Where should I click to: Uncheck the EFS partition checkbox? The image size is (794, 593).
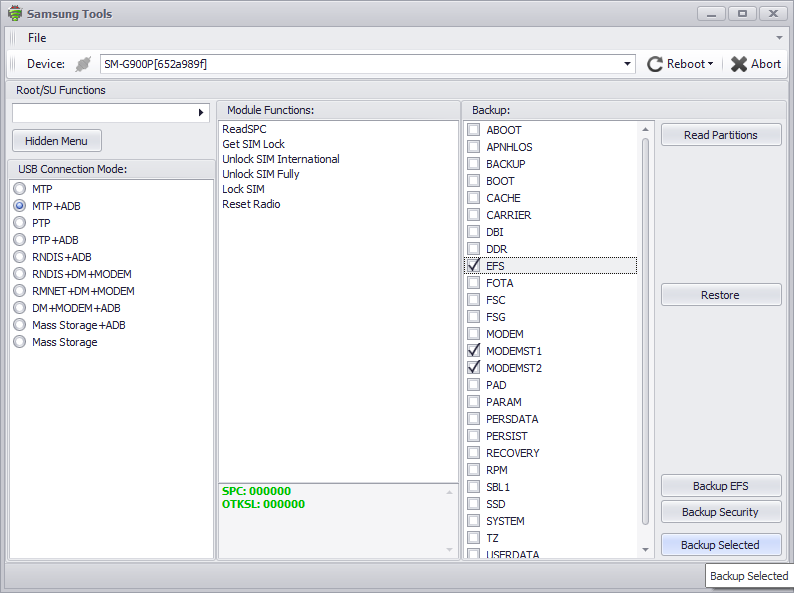coord(473,265)
